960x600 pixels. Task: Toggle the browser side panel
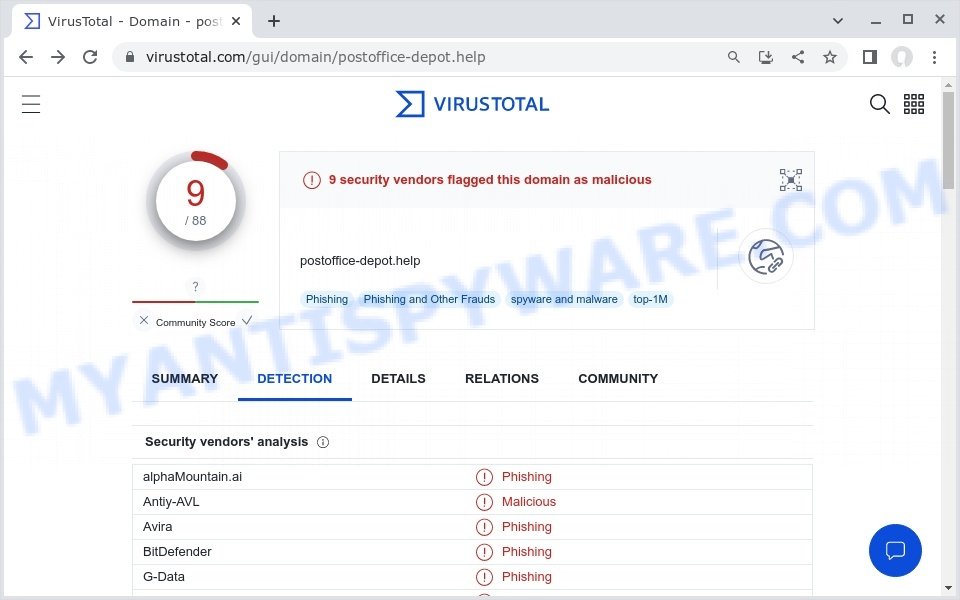(869, 57)
